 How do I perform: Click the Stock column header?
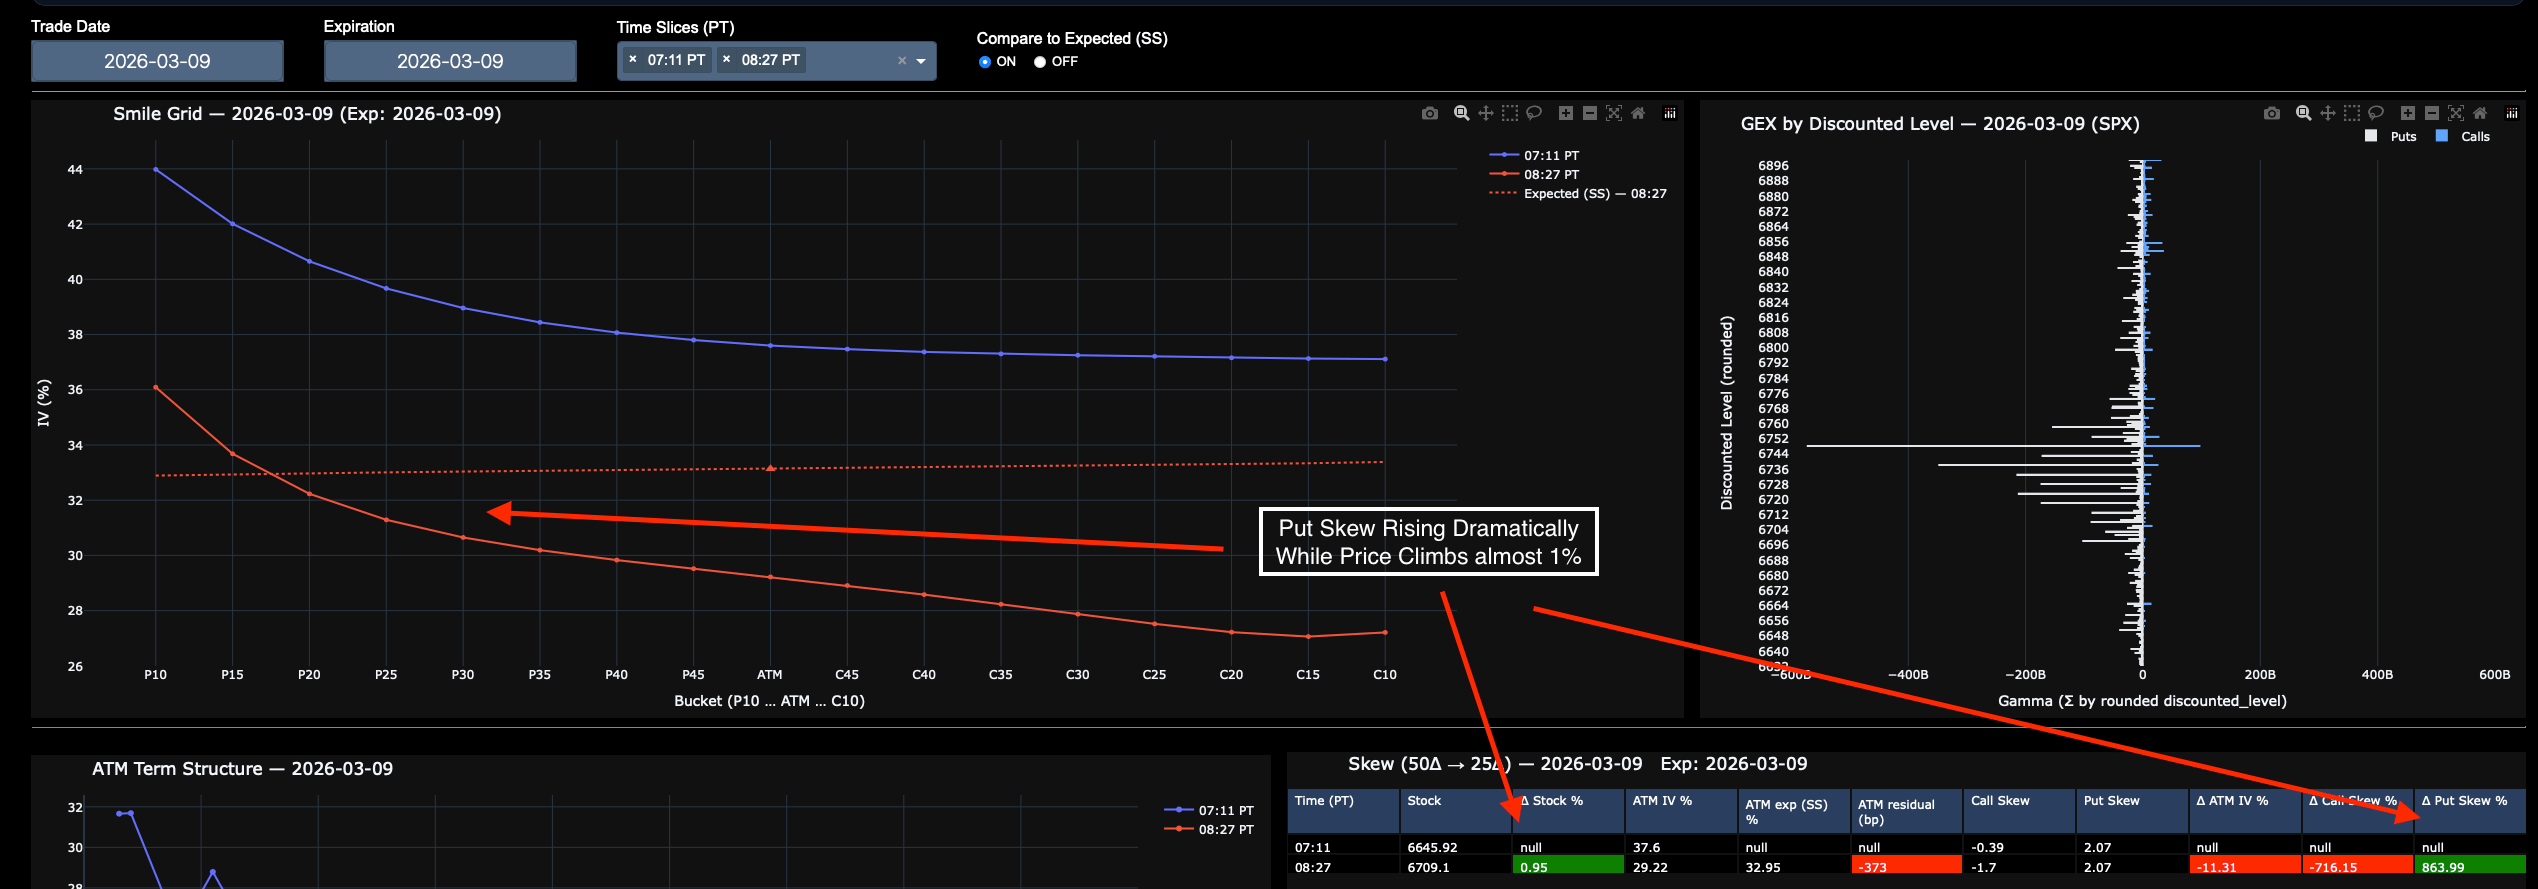(x=1455, y=811)
